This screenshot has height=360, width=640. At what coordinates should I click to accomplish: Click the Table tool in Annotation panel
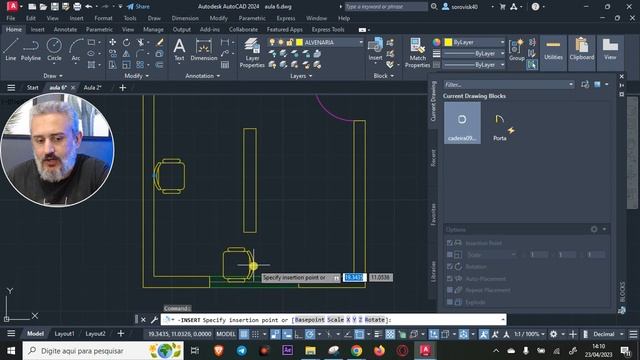pos(225,64)
